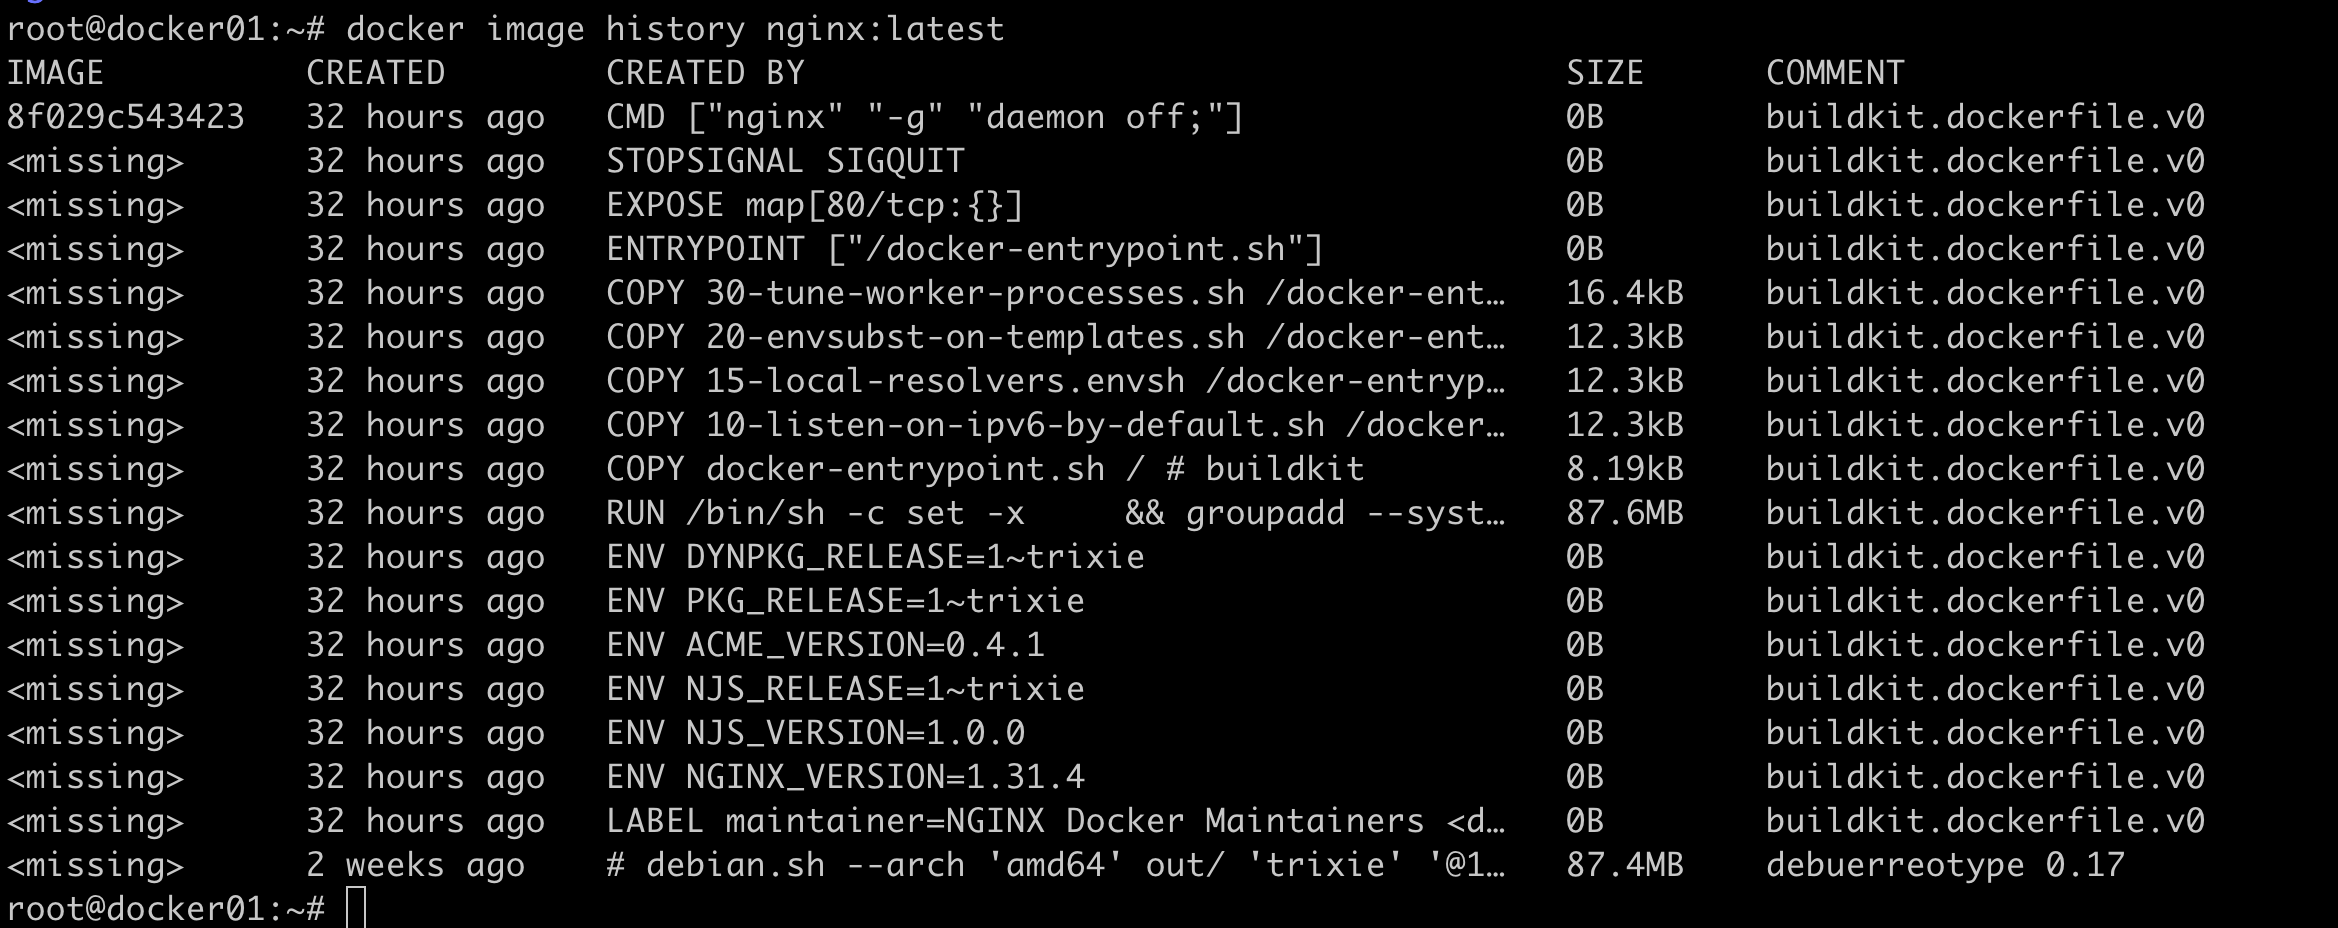Viewport: 2338px width, 928px height.
Task: Click ENV NGINX_VERSION=1.31.4 text
Action: [845, 777]
